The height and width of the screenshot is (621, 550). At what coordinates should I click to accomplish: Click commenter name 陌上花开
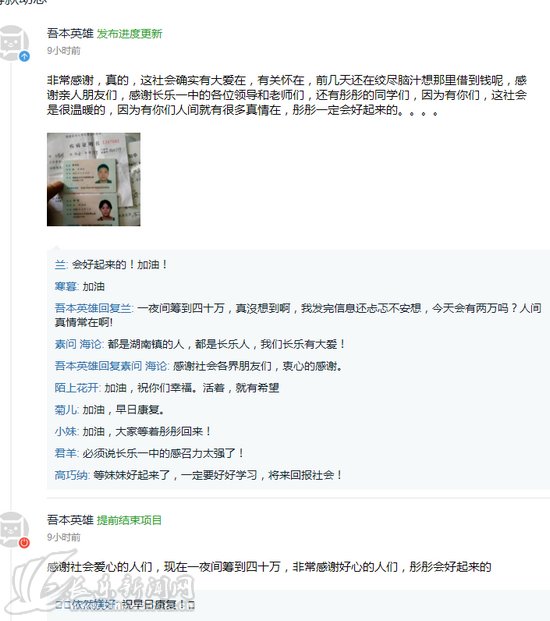coord(77,388)
